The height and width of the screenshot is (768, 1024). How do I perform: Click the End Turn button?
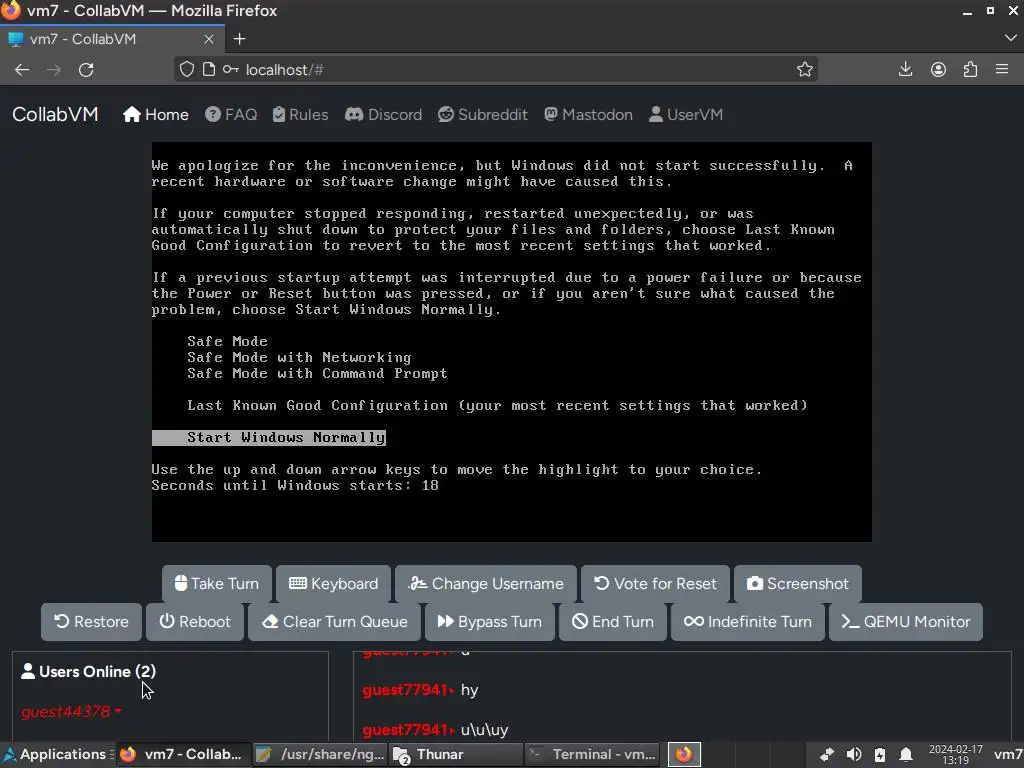point(613,622)
